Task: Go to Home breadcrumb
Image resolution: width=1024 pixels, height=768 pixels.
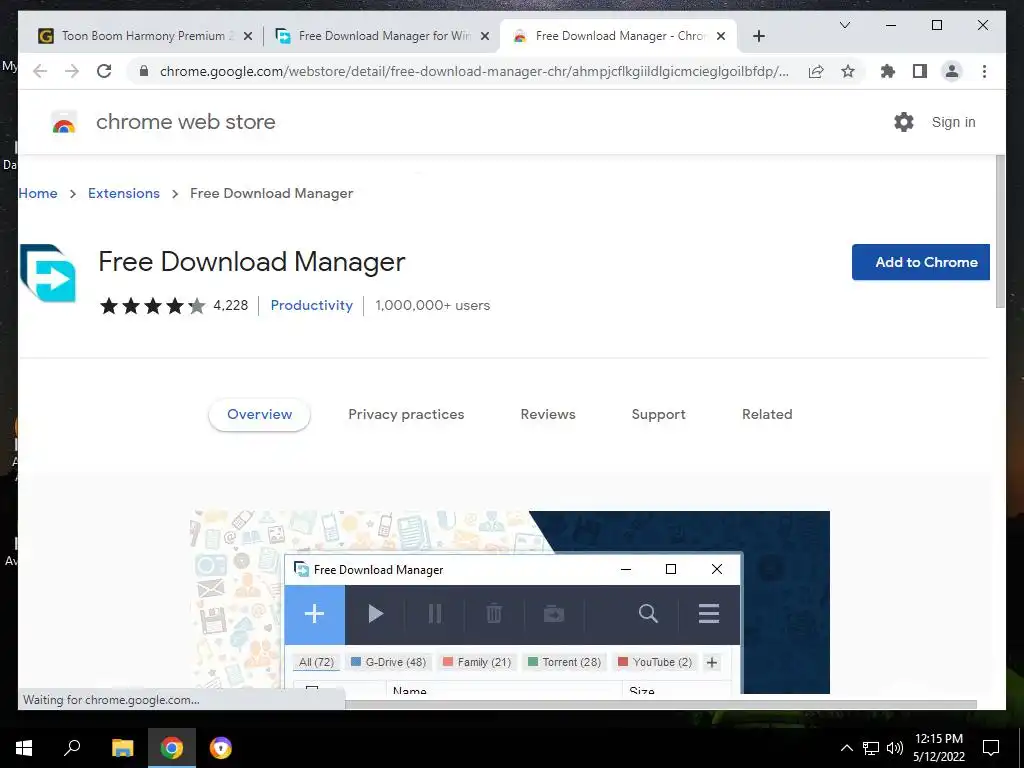Action: click(38, 193)
